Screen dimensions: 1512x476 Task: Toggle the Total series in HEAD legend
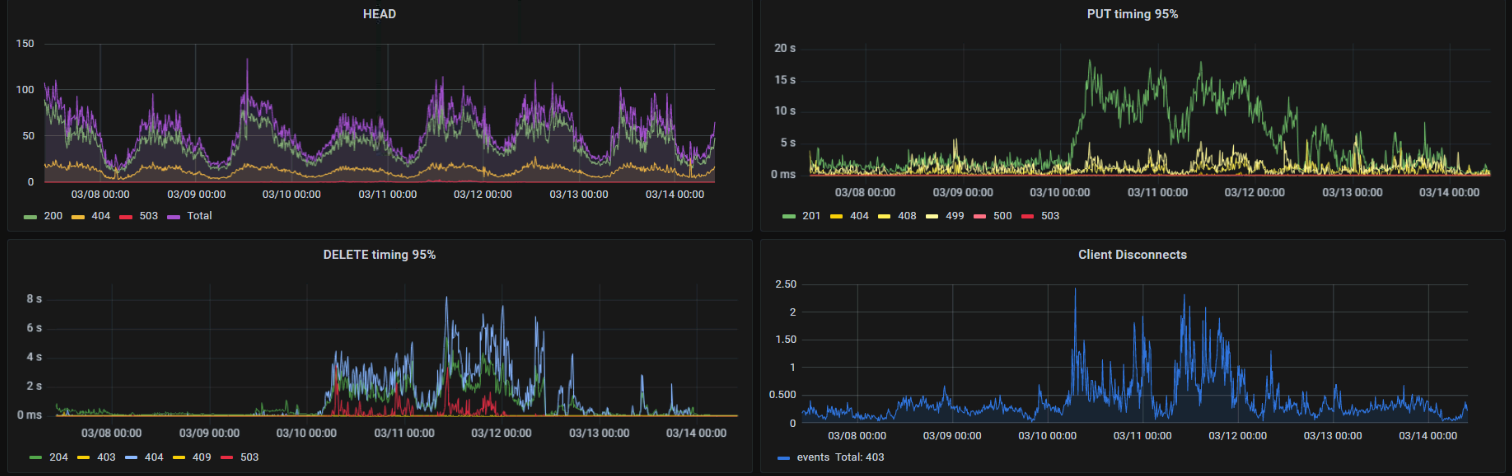[198, 215]
